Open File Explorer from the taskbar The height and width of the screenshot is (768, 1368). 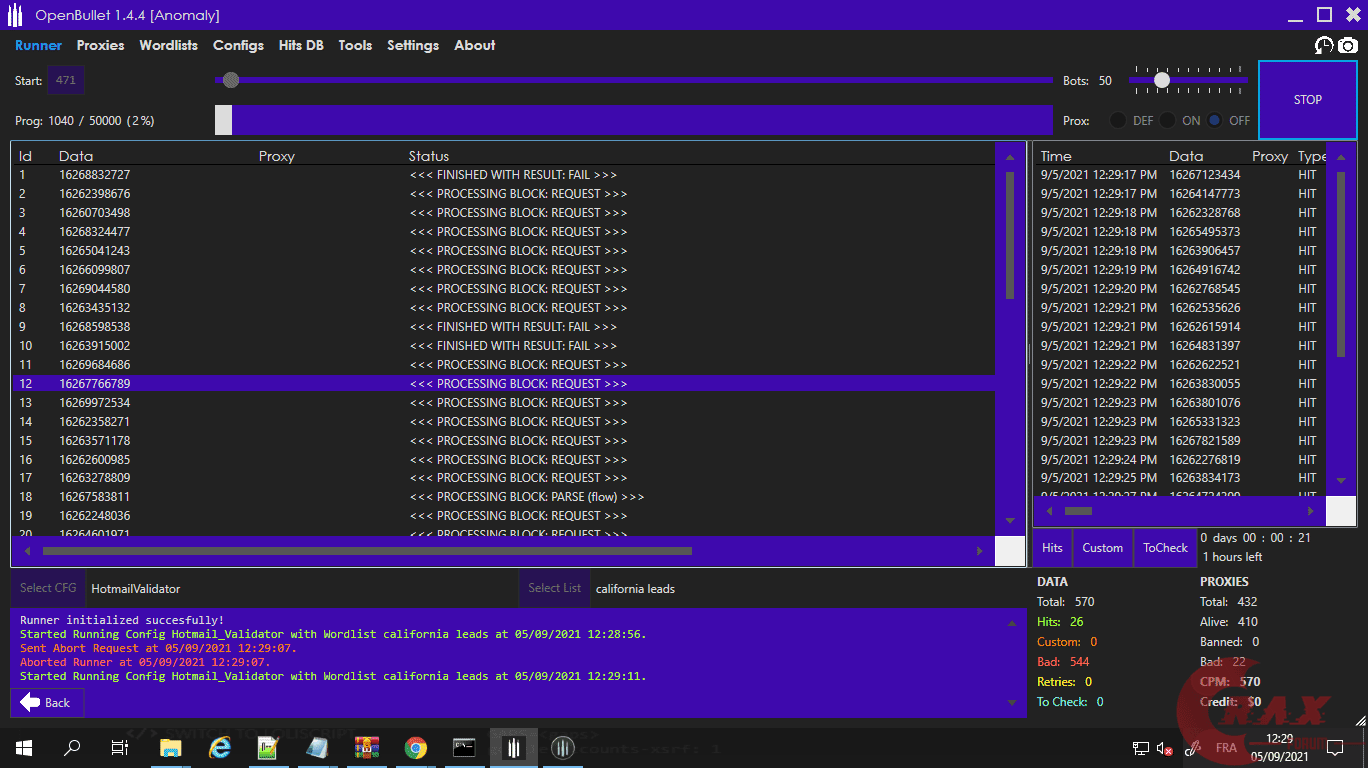(x=171, y=747)
